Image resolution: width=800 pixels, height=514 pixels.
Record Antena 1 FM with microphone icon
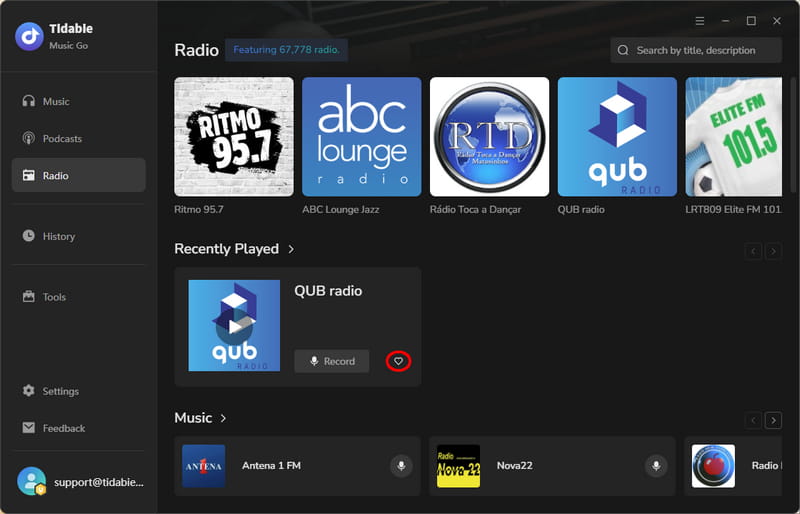[402, 466]
